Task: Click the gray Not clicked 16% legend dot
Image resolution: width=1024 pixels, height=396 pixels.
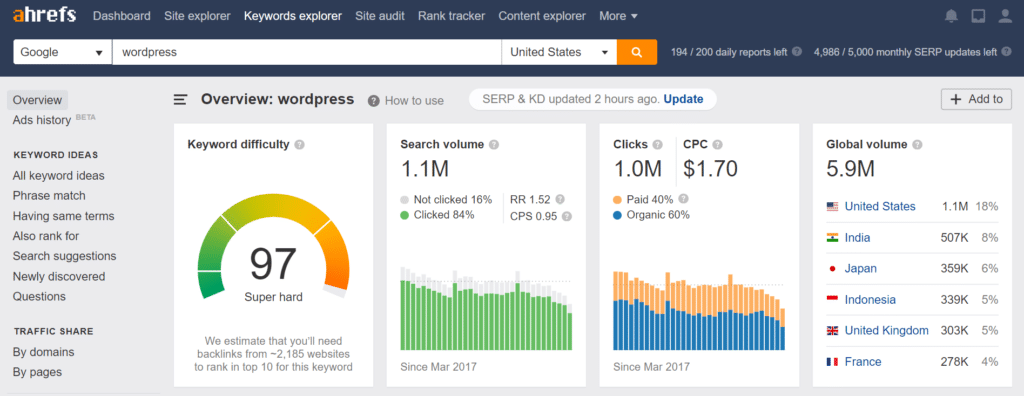Action: click(405, 199)
